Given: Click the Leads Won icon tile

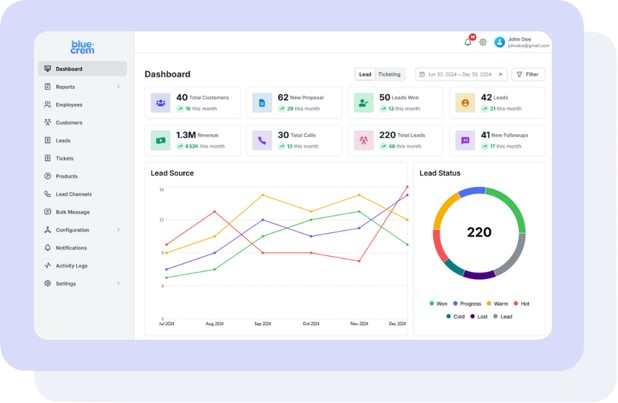Looking at the screenshot, I should coord(363,102).
